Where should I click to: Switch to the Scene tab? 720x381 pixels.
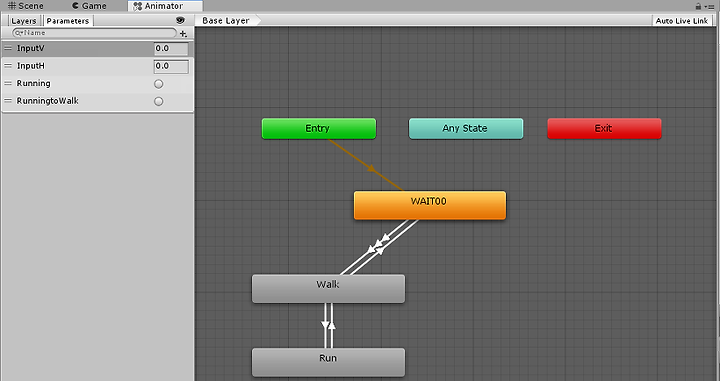[x=26, y=6]
